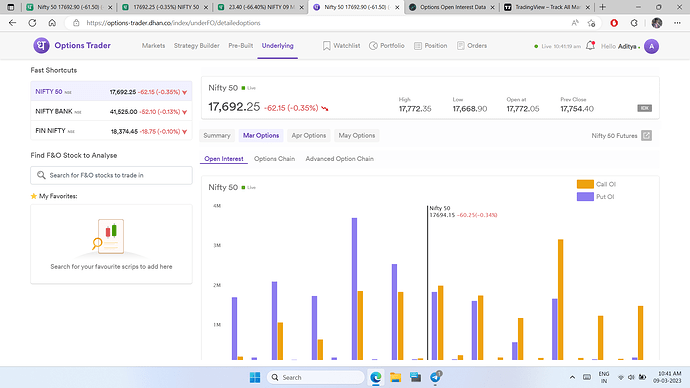Open browser profile picture
The height and width of the screenshot is (388, 690).
click(x=657, y=23)
